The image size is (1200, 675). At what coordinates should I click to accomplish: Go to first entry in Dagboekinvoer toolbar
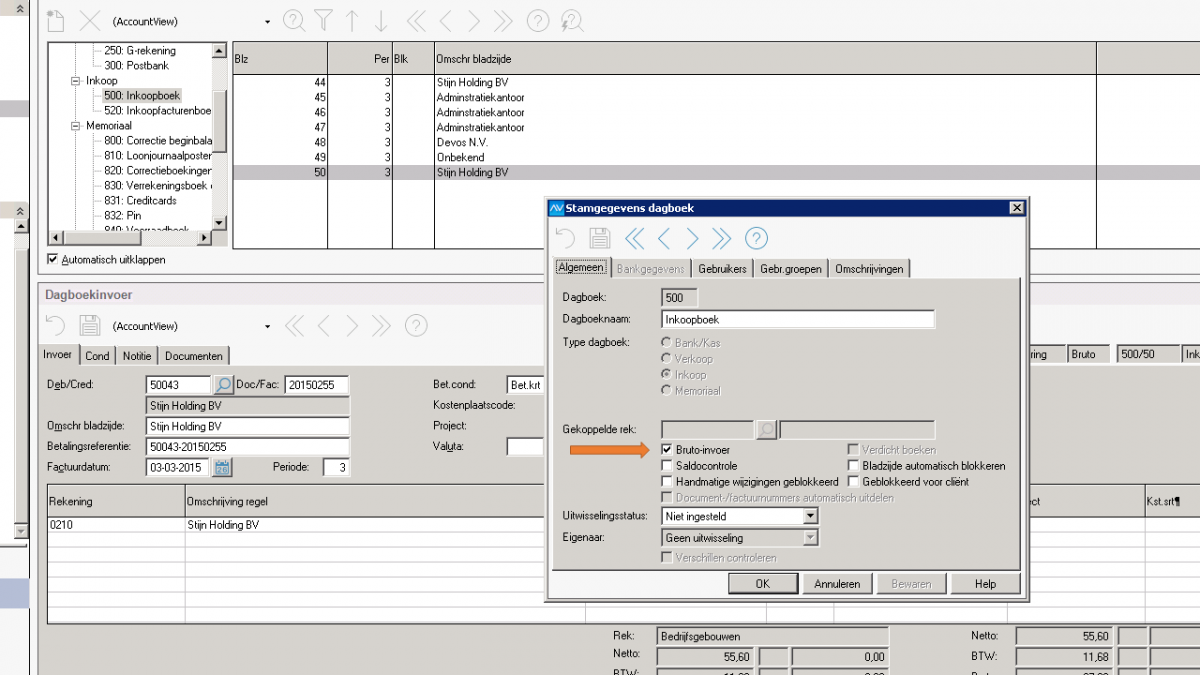[x=294, y=325]
